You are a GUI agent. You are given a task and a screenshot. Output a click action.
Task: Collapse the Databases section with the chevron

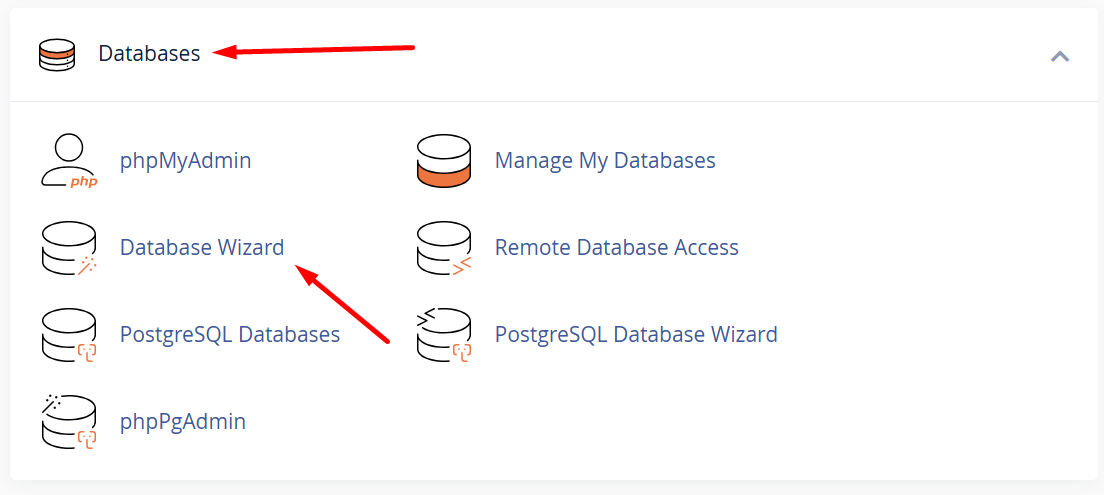pos(1060,56)
